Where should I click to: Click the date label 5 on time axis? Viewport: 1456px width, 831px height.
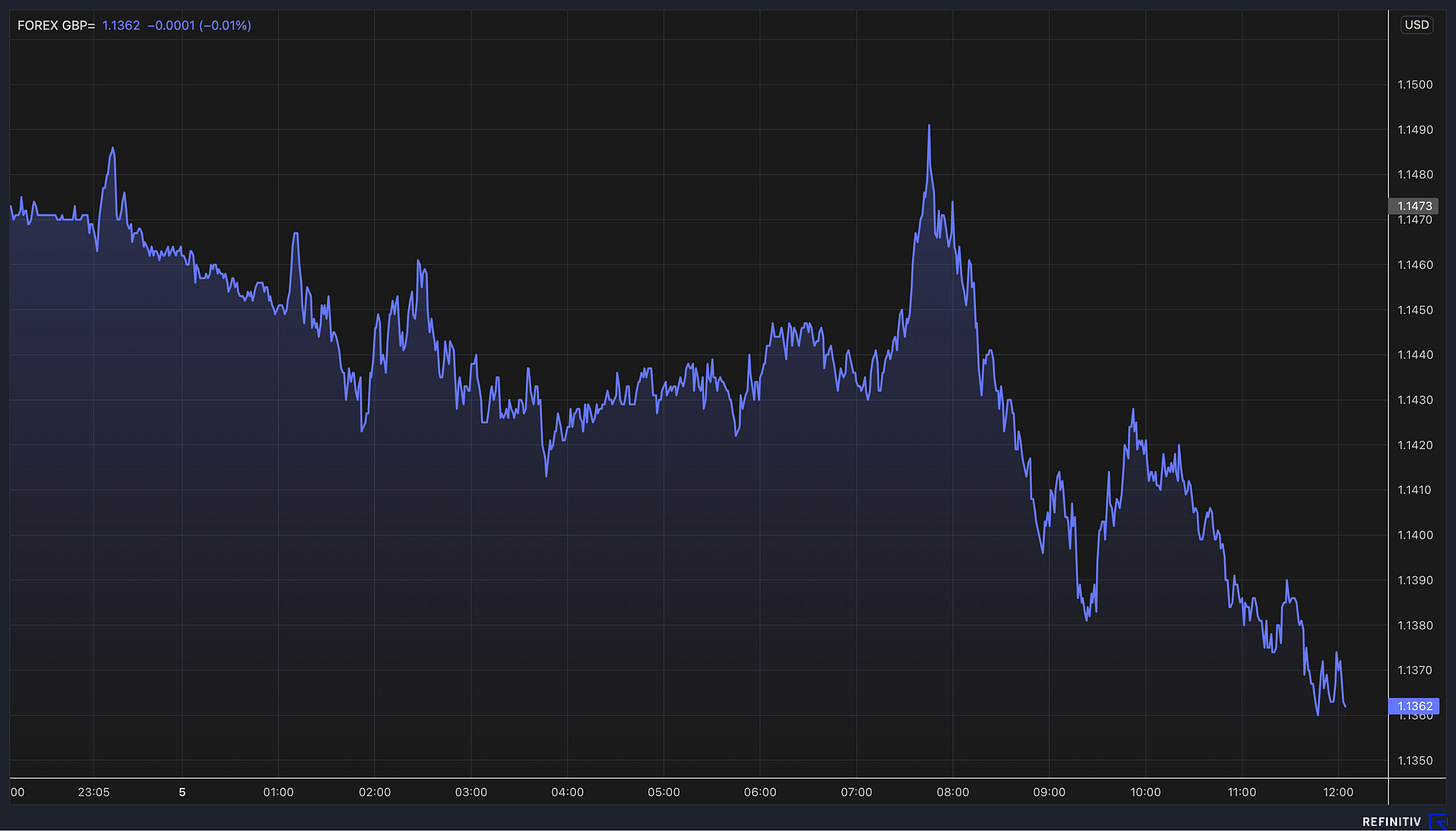pos(182,792)
